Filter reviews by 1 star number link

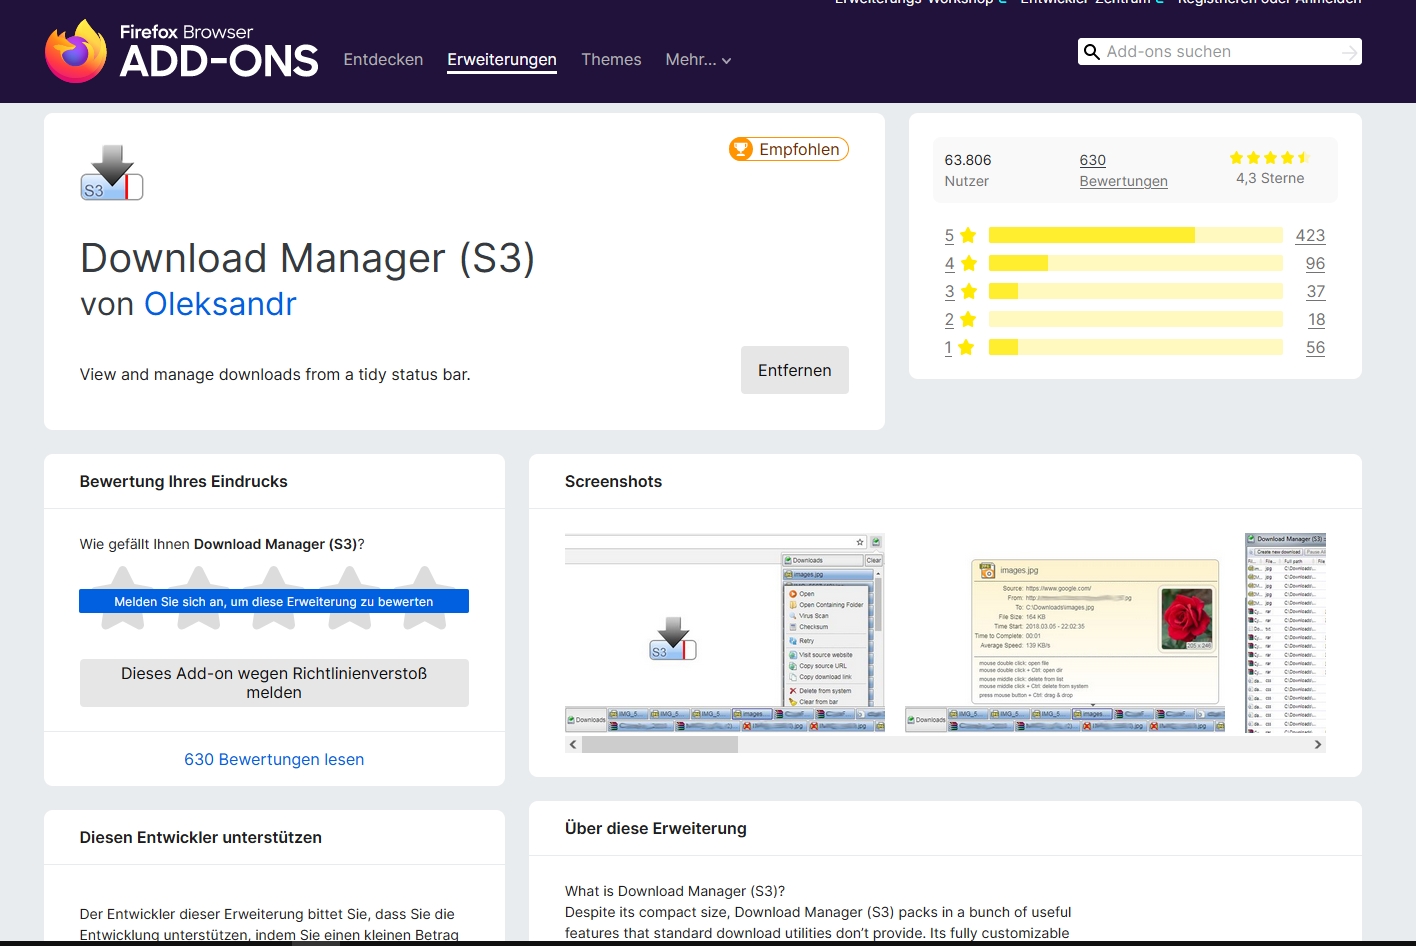point(948,347)
